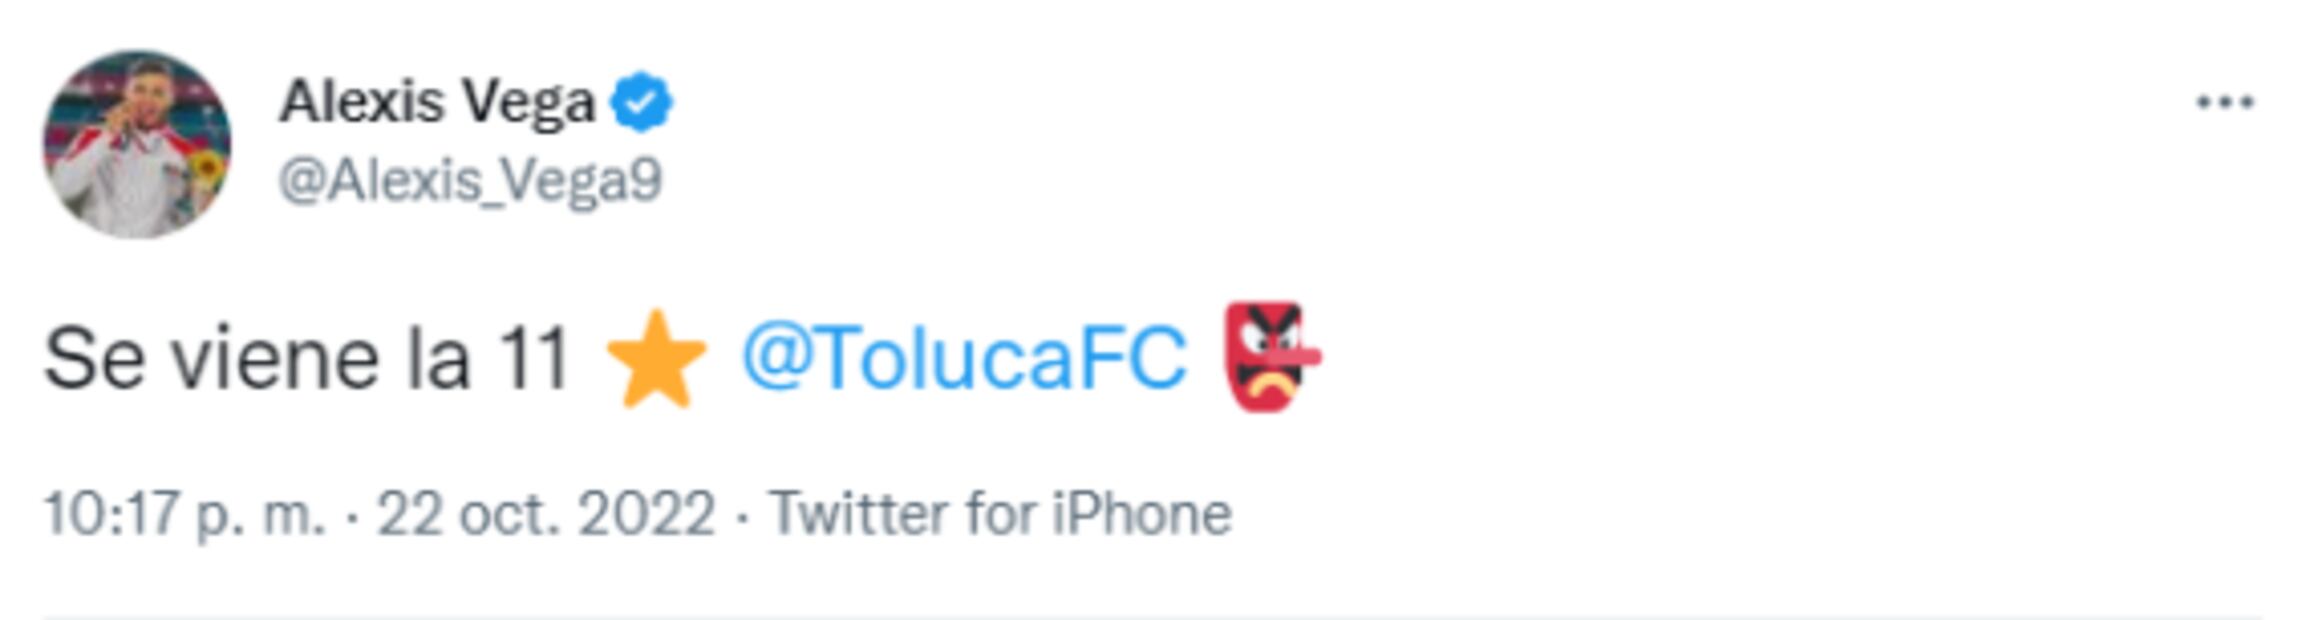Click the 10:17 p. m. timestamp

click(x=184, y=515)
